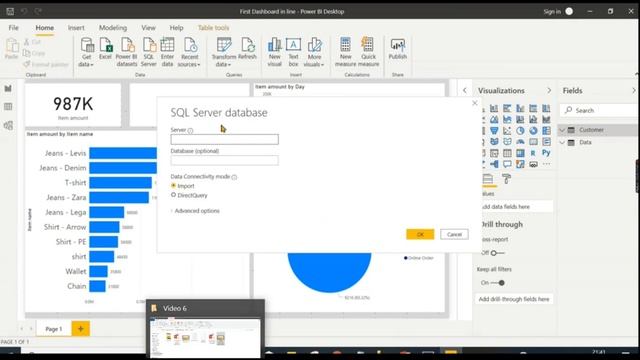Select the DirectQuery connectivity mode
The height and width of the screenshot is (360, 640).
pyautogui.click(x=173, y=195)
